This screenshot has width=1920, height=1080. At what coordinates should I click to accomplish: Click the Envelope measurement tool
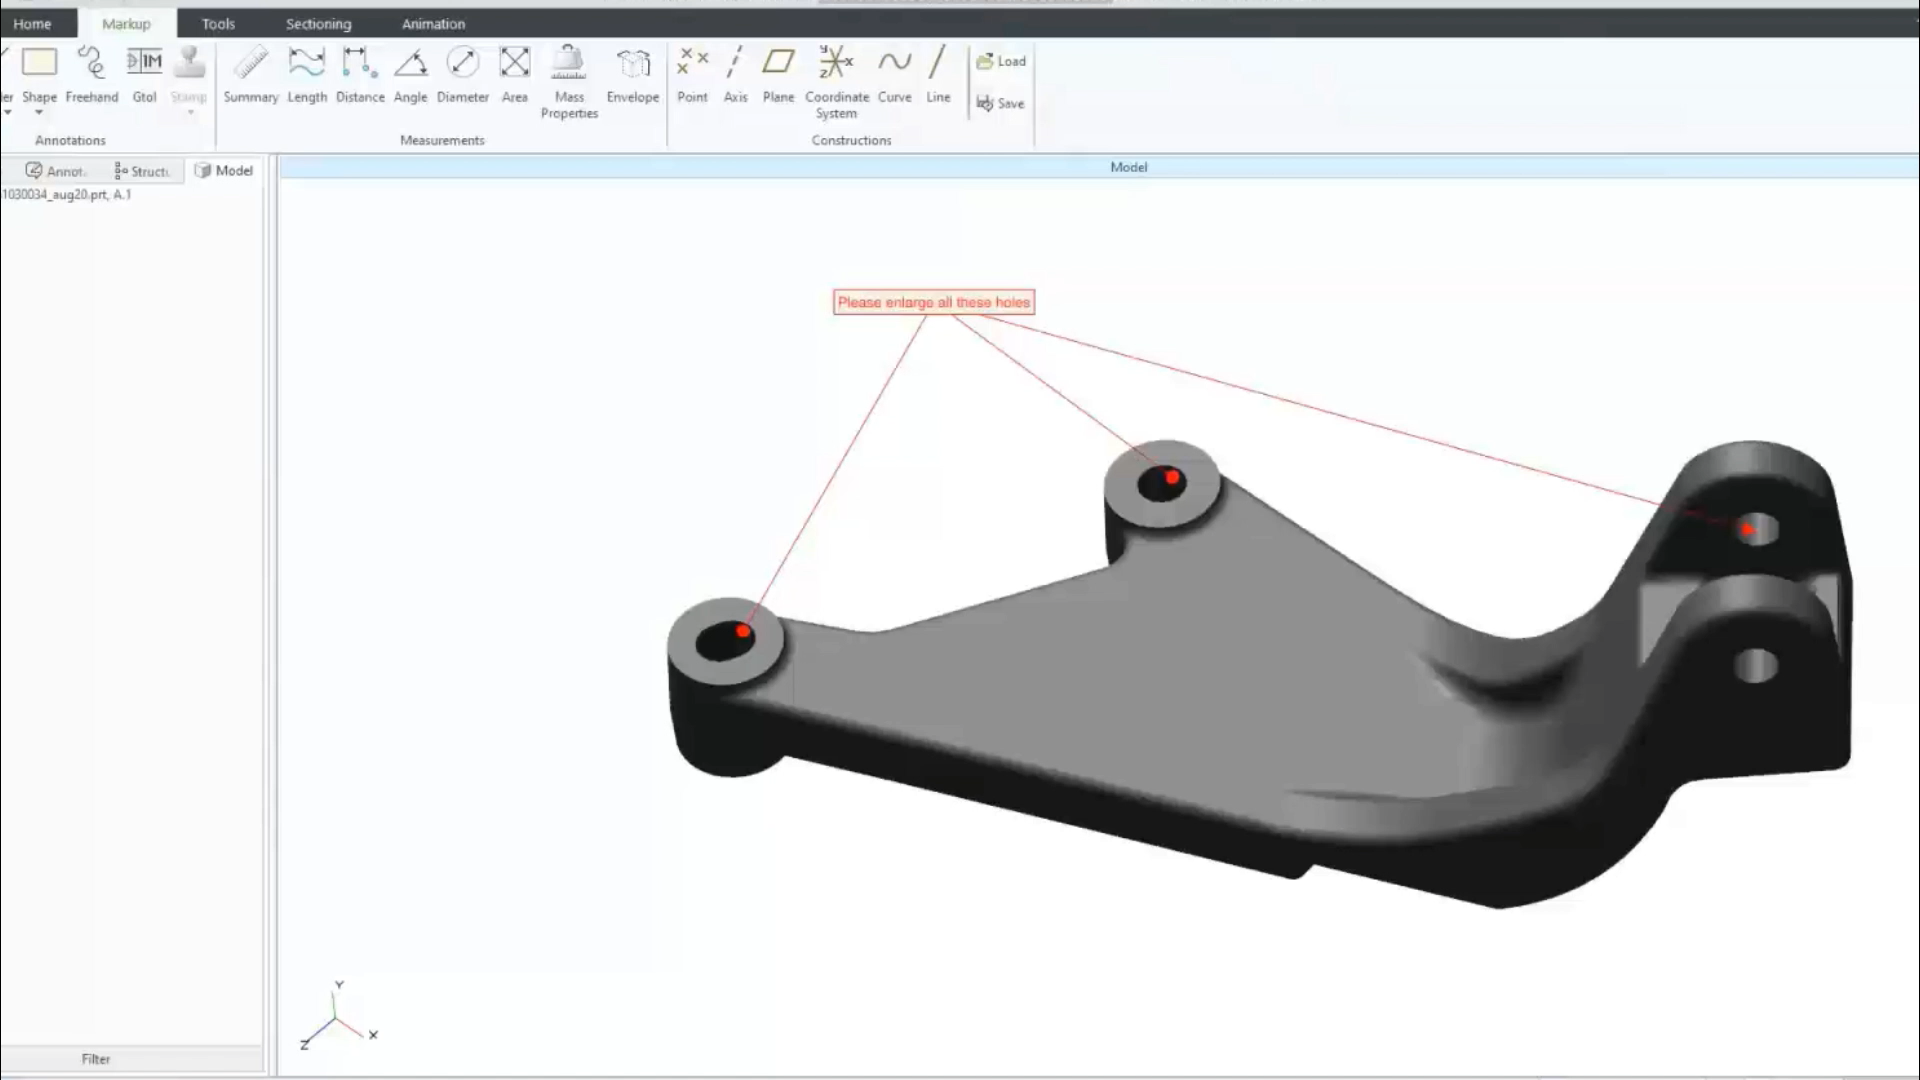tap(633, 75)
